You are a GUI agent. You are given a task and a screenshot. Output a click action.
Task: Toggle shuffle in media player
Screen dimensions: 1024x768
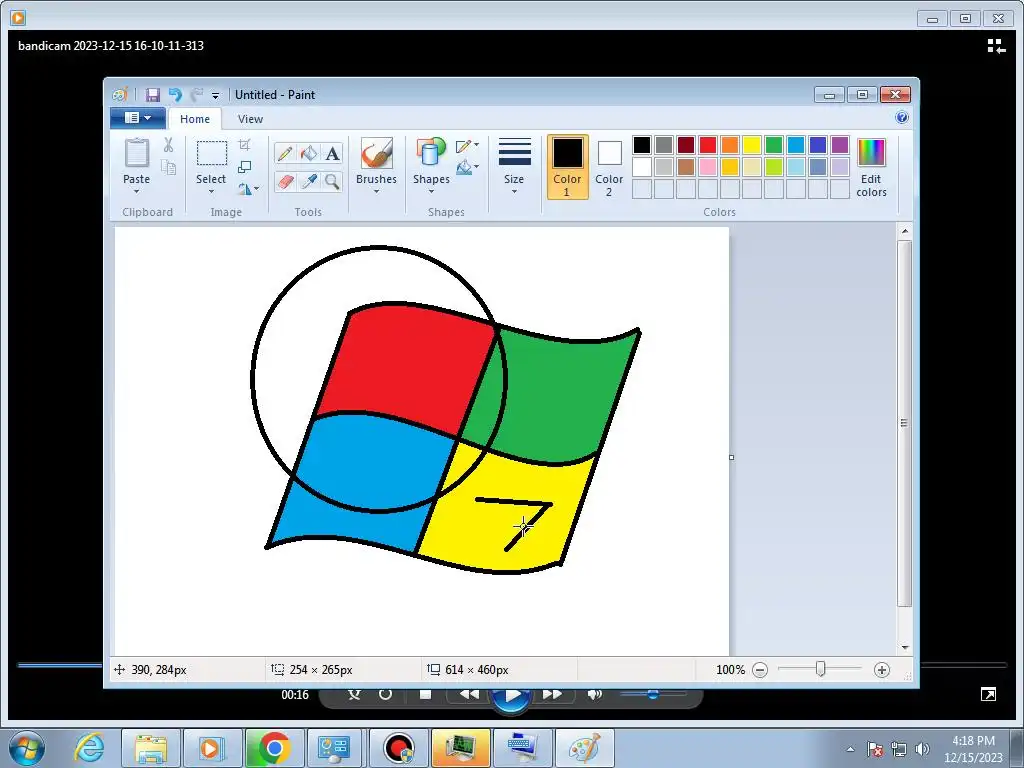coord(354,694)
